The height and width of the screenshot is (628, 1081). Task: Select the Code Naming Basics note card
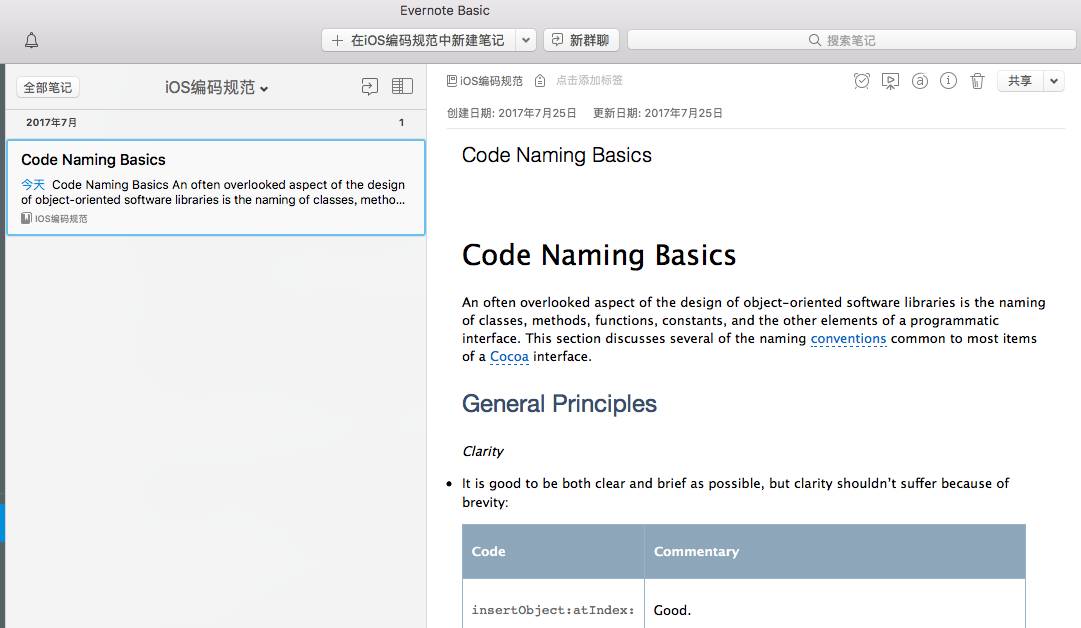(x=215, y=187)
